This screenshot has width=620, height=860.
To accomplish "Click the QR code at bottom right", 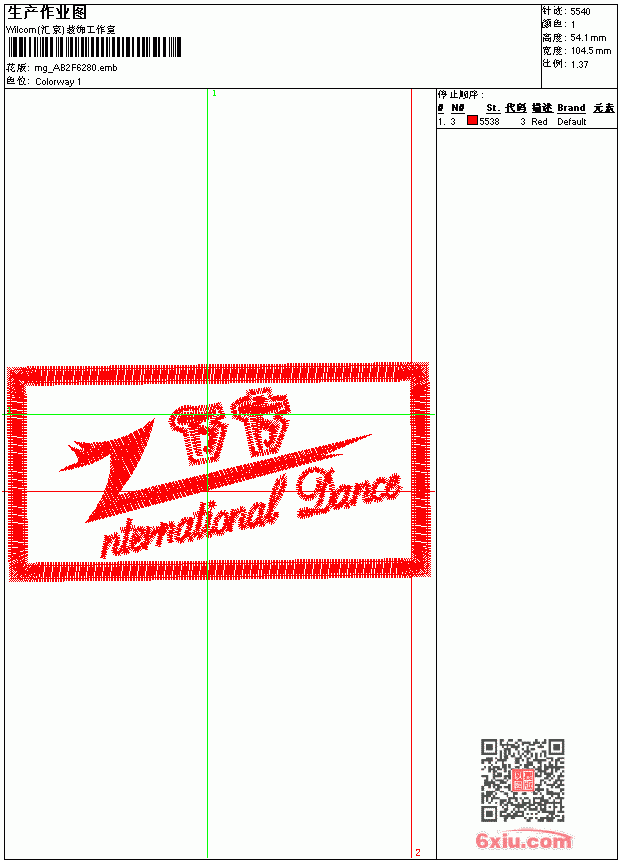I will tap(523, 779).
